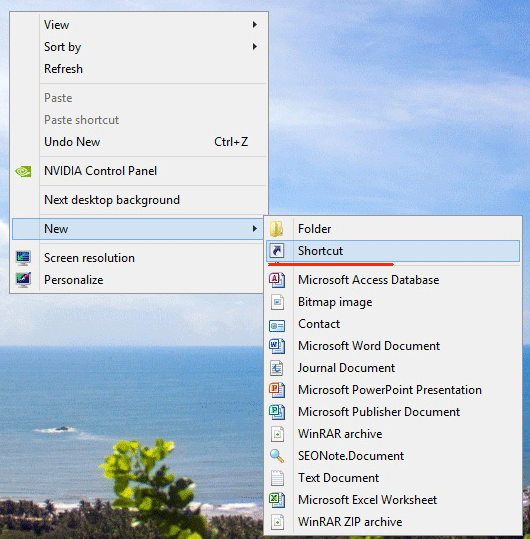Click the Journal Document icon
Image resolution: width=530 pixels, height=539 pixels.
[277, 368]
